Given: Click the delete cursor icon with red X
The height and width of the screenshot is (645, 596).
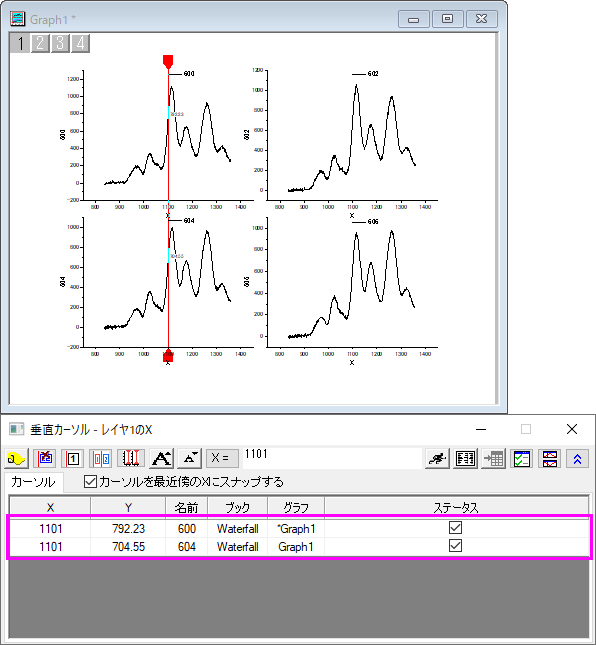Looking at the screenshot, I should tap(45, 458).
